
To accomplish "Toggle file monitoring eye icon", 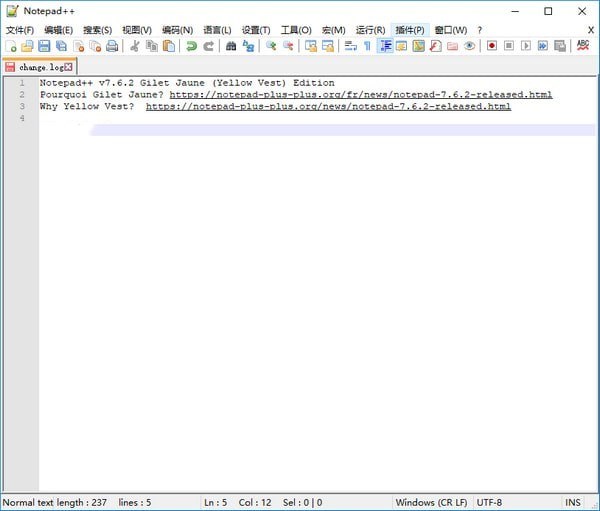I will point(470,46).
